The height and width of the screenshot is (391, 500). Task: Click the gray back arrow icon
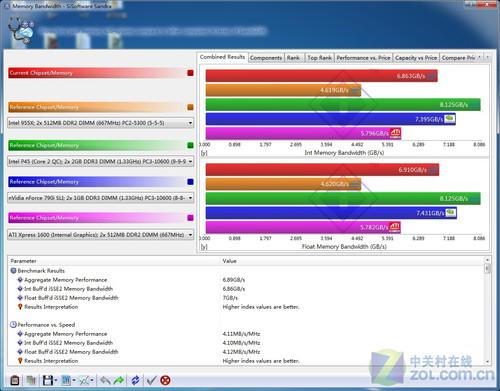[x=105, y=380]
